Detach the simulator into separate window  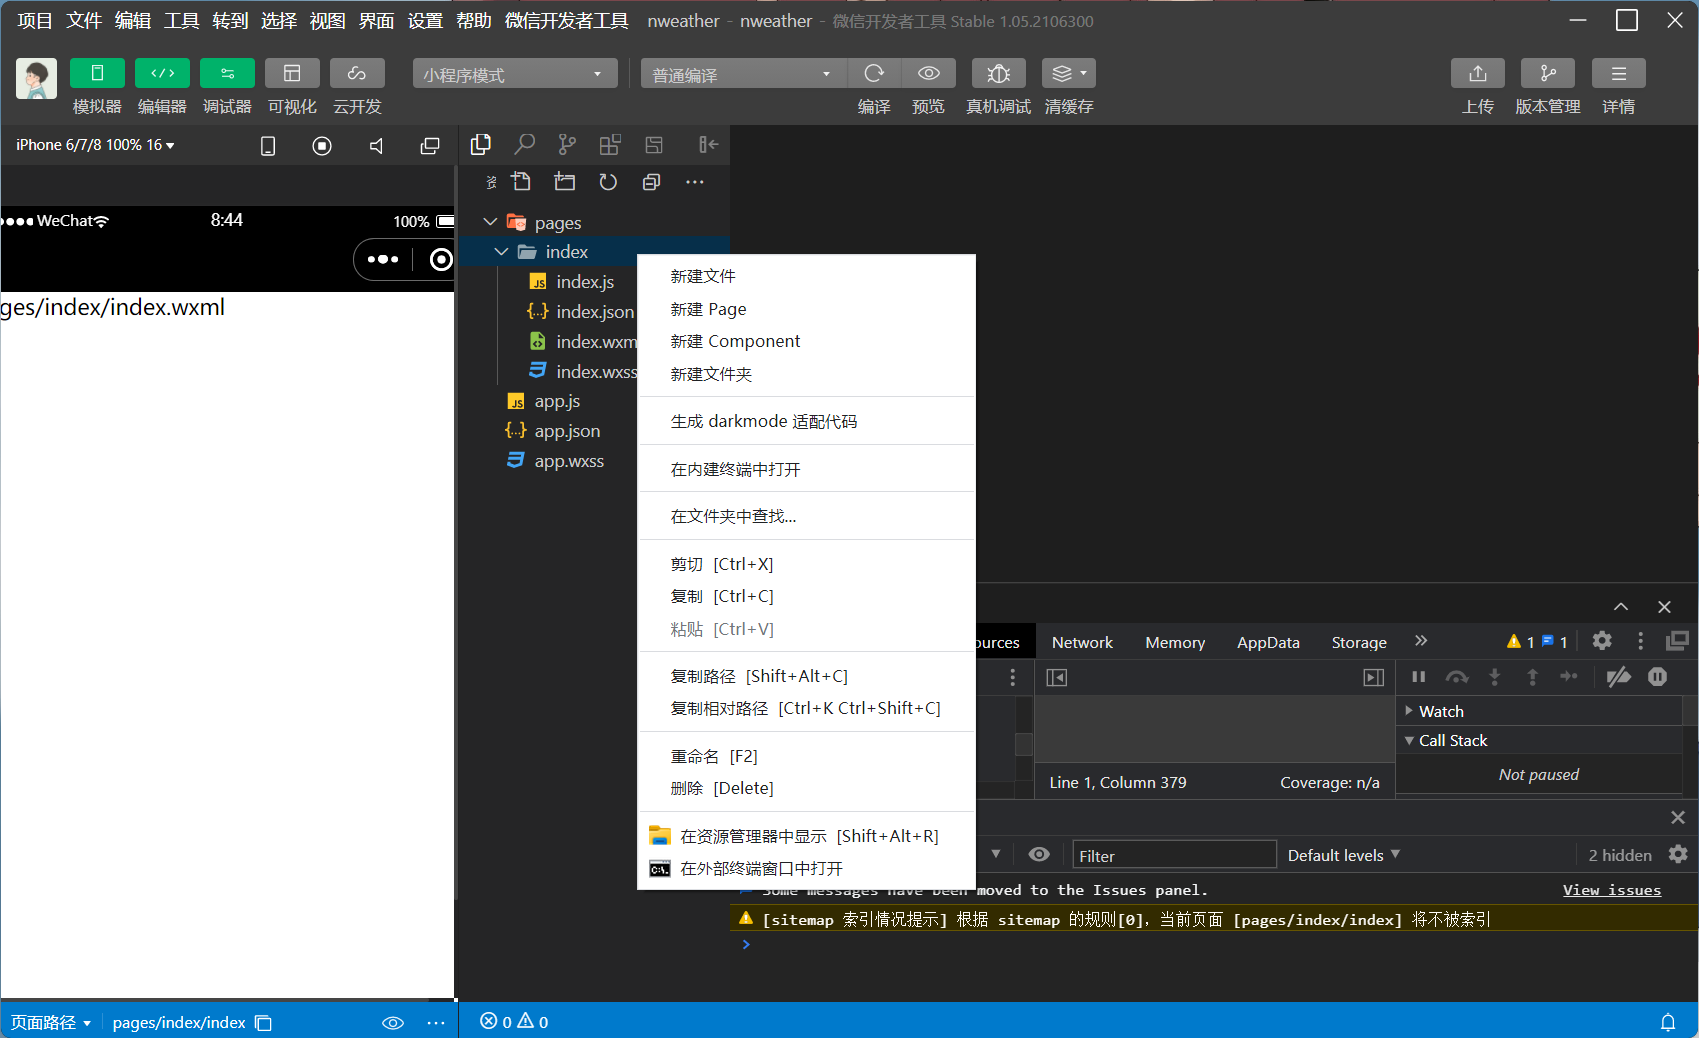point(430,146)
